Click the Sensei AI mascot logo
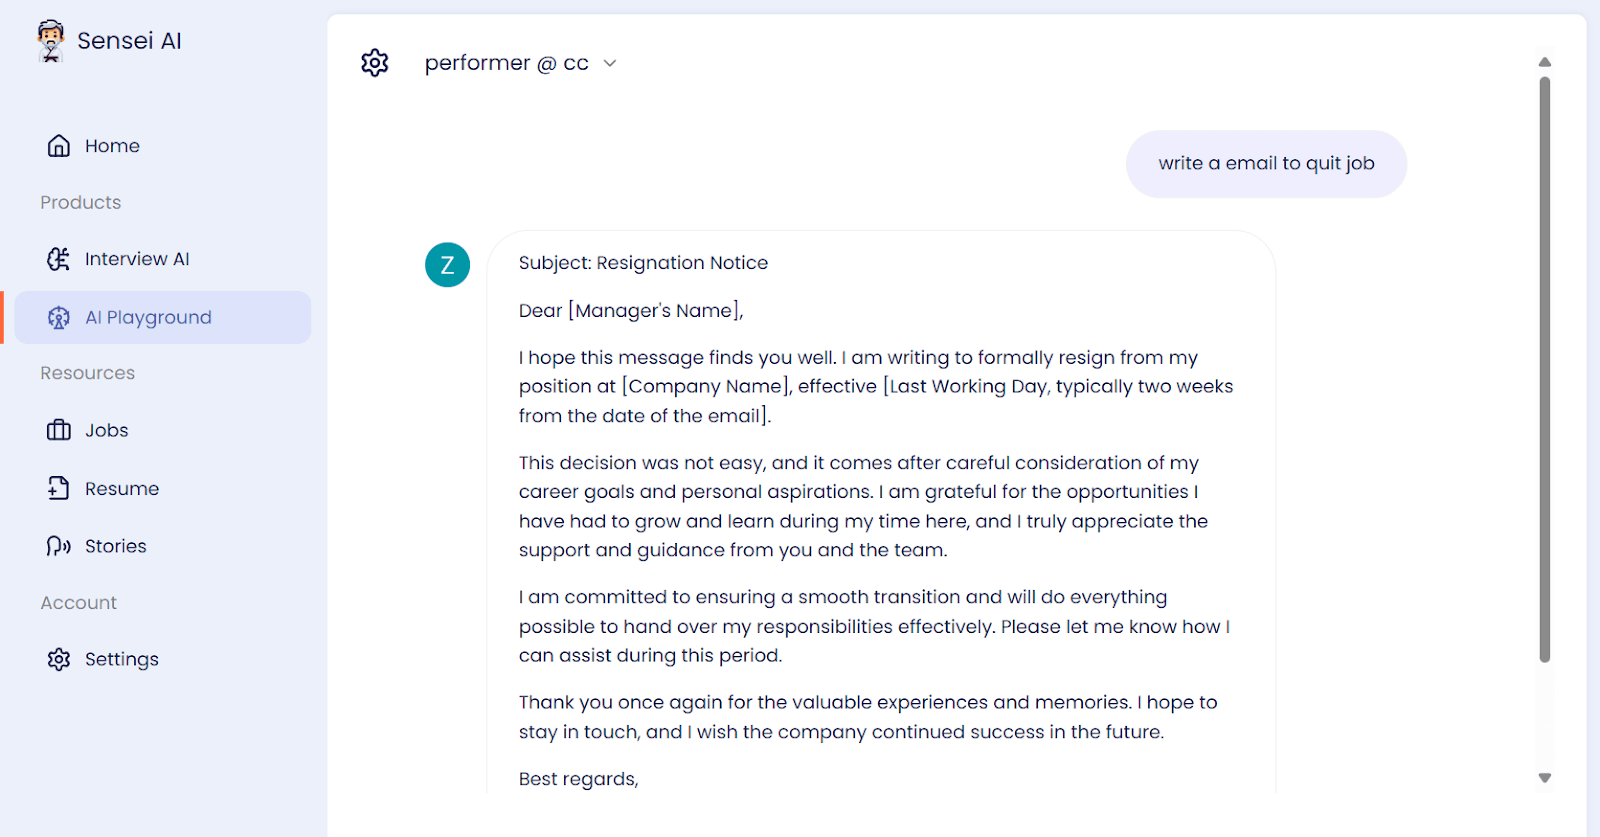Screen dimensions: 1600x837 [x=51, y=41]
